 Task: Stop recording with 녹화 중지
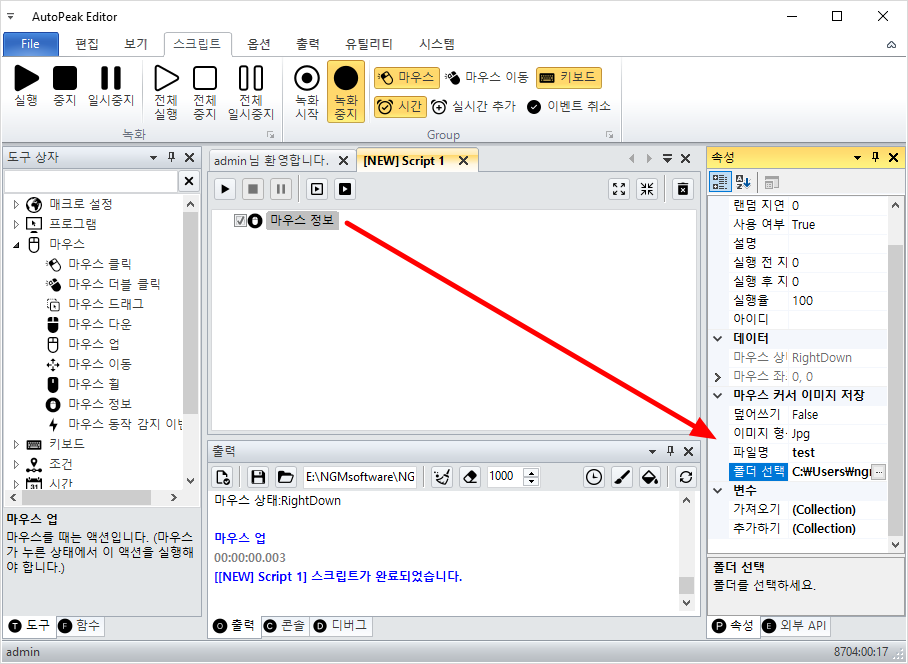pyautogui.click(x=346, y=93)
